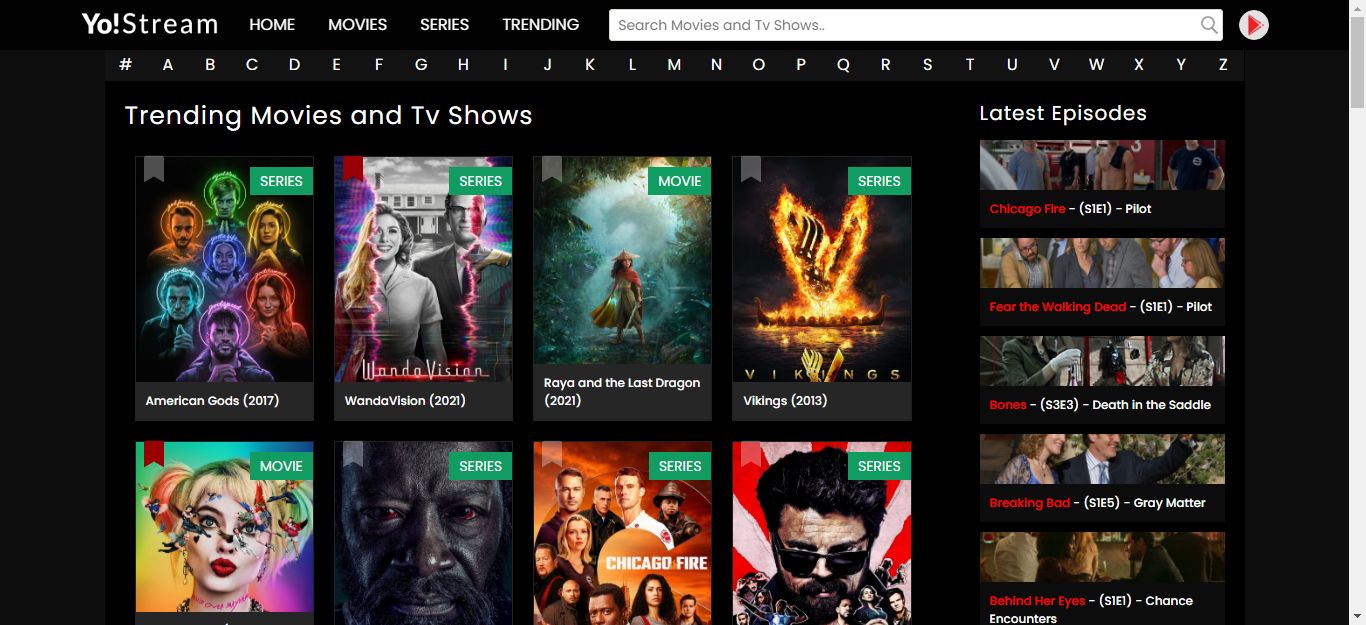Click Chicago Fire latest episode thumbnail
1366x625 pixels.
pos(1102,165)
